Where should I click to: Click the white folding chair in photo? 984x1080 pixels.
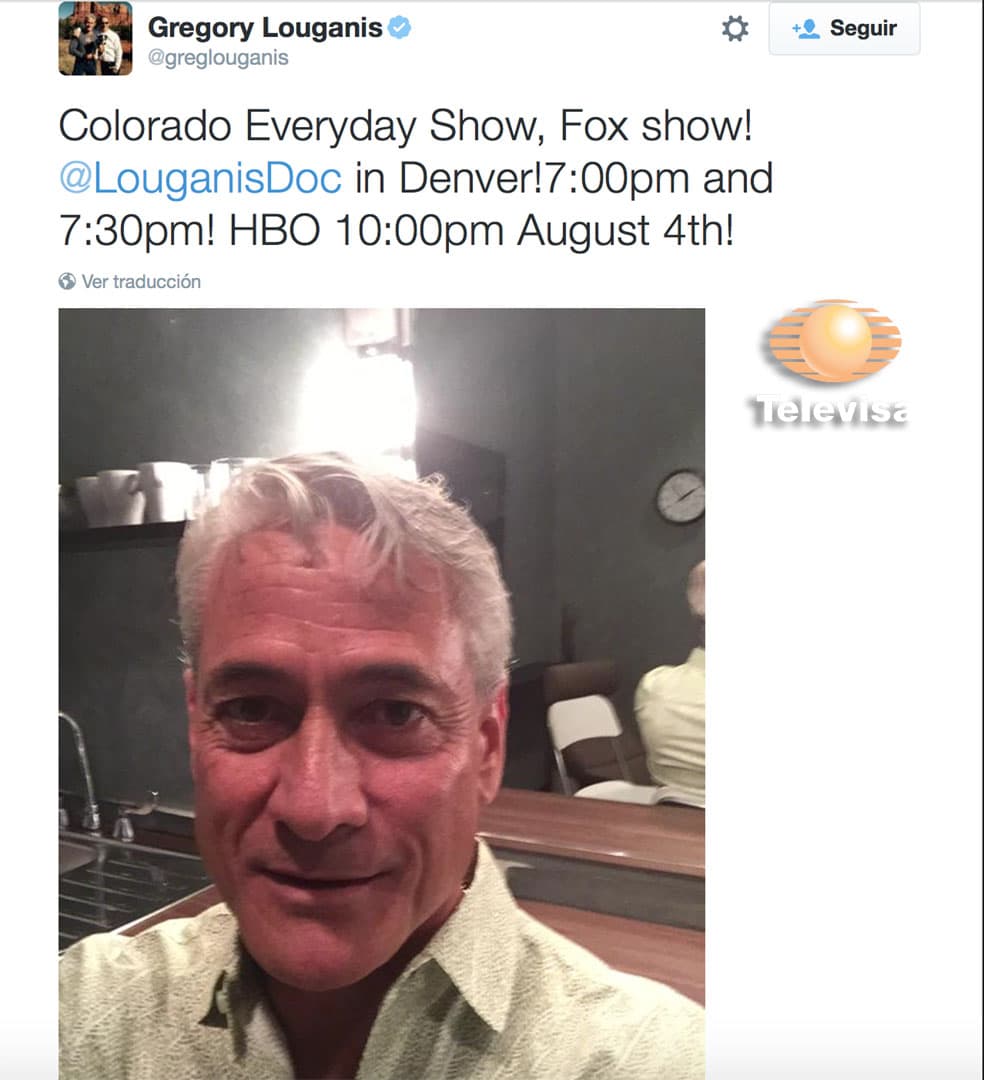[585, 744]
